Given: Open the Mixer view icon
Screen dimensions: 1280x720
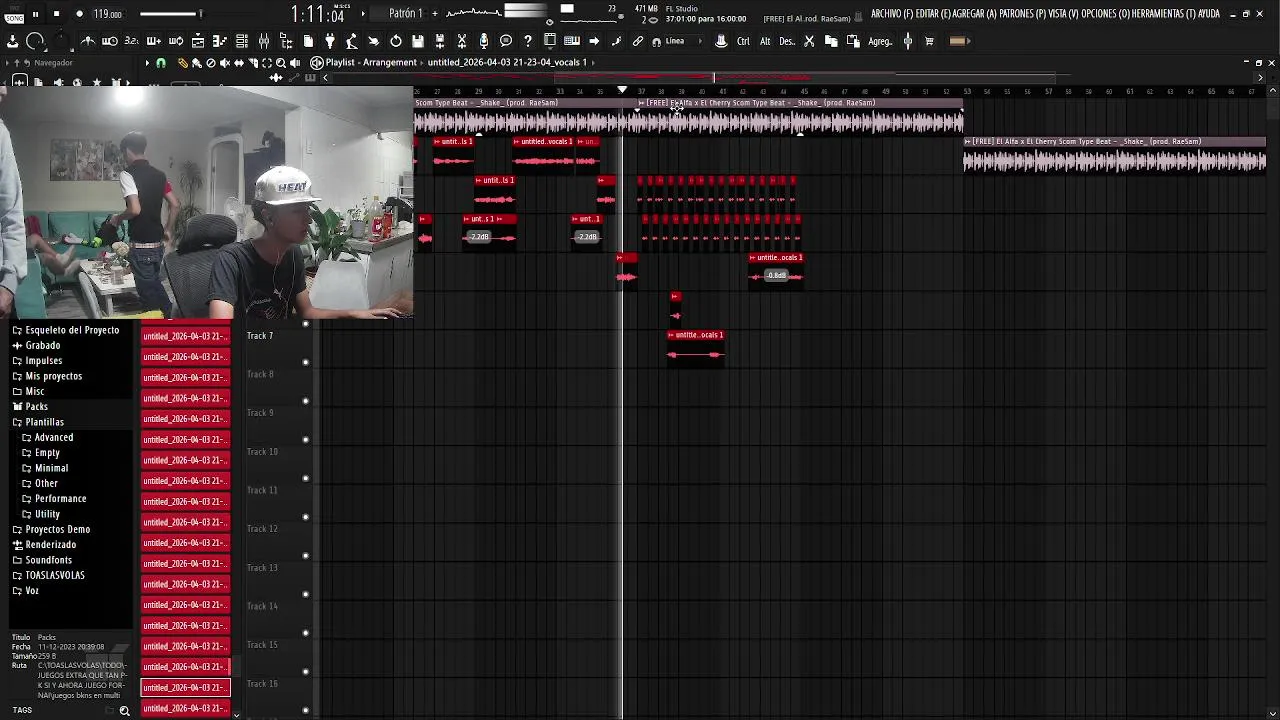Looking at the screenshot, I should pos(264,41).
